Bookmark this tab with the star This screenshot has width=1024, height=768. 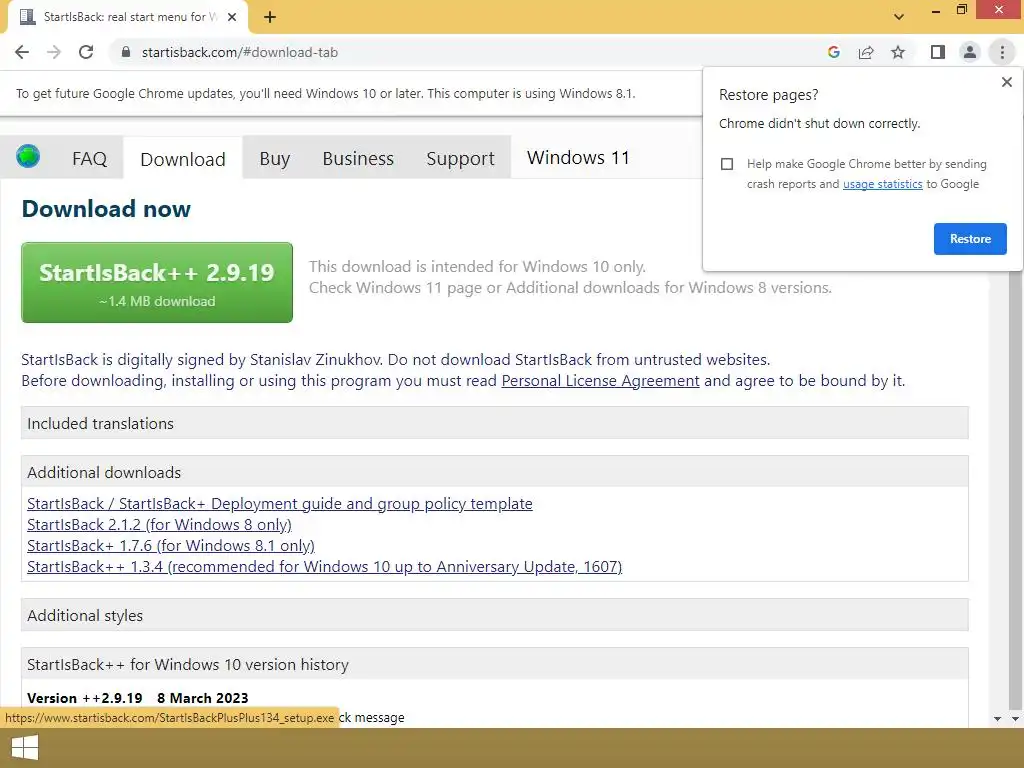coord(898,52)
